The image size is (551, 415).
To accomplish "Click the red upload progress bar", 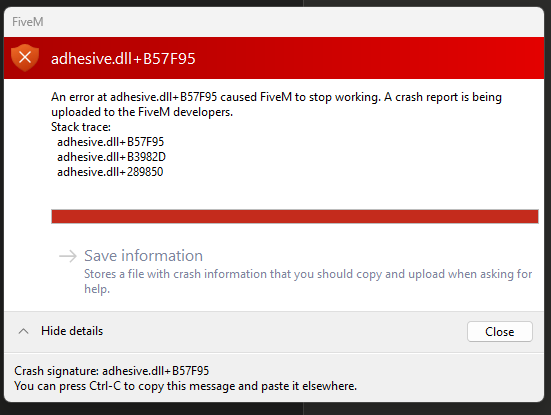I will 295,216.
